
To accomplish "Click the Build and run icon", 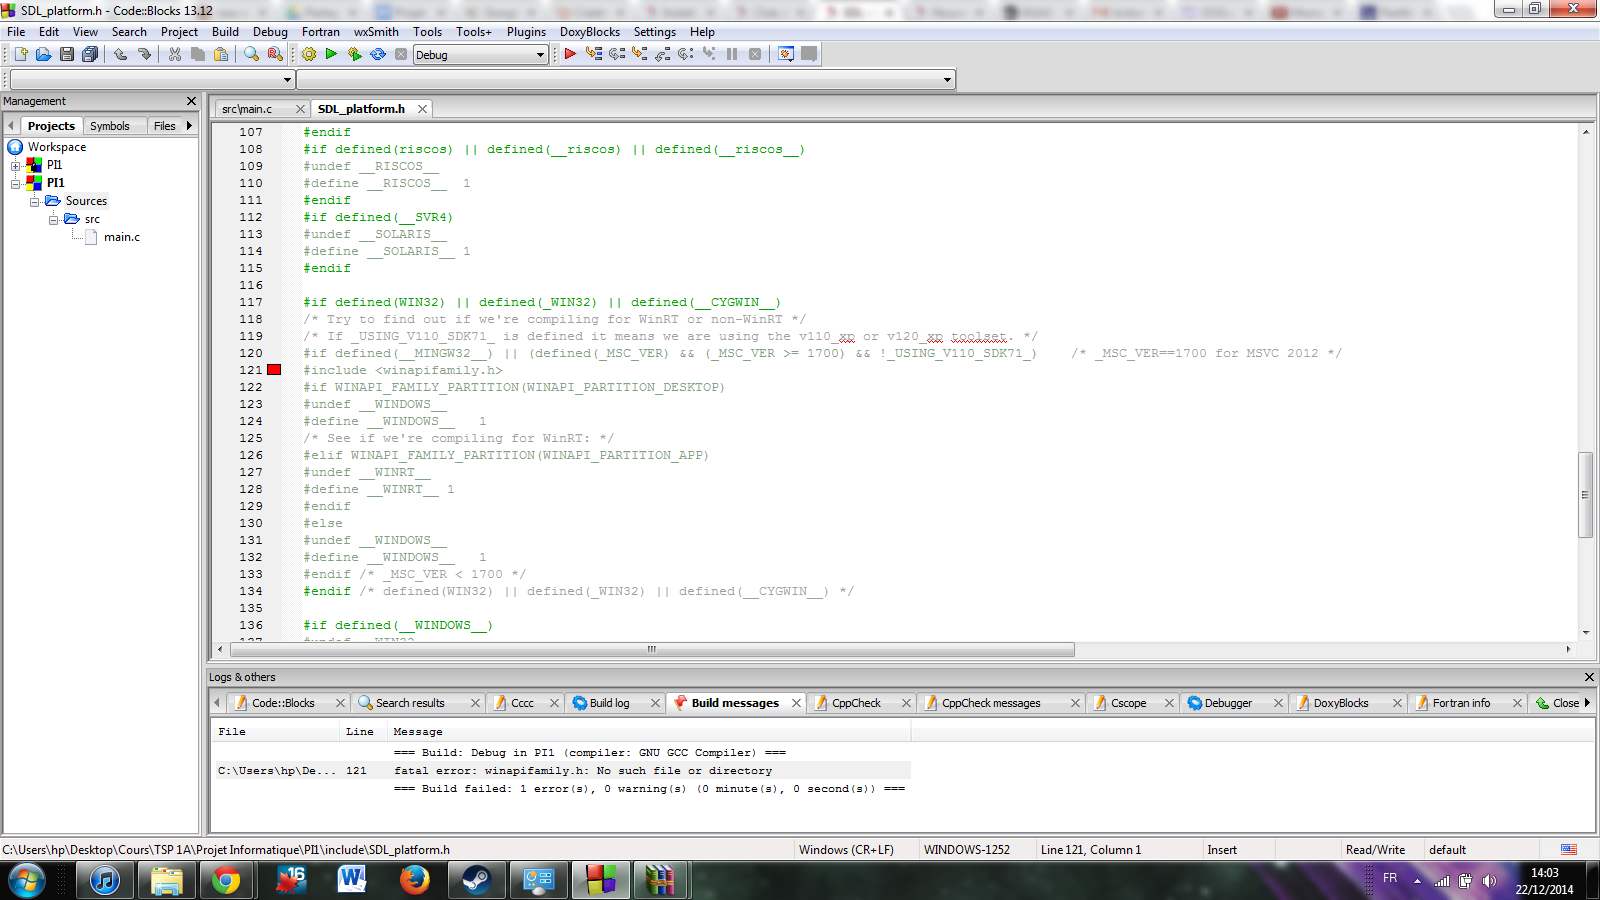I will [x=355, y=54].
